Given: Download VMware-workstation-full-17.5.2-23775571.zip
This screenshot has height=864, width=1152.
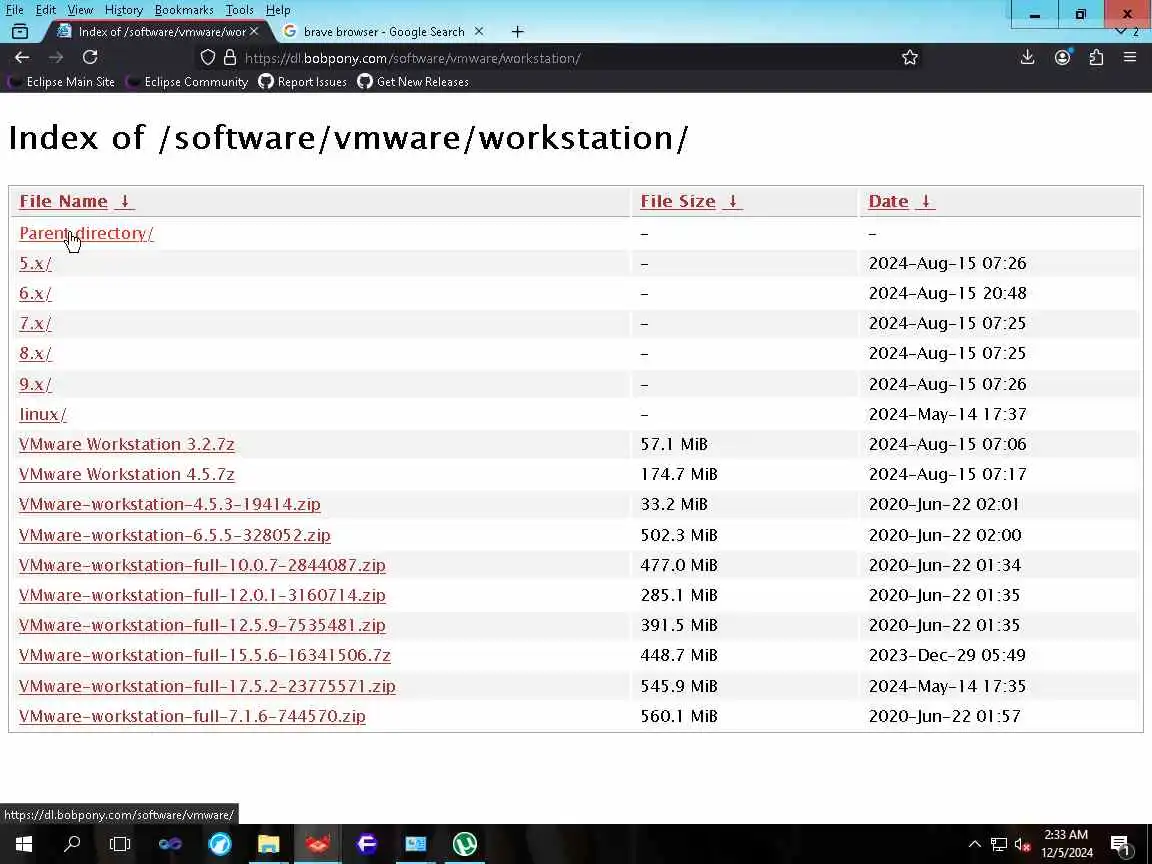Looking at the screenshot, I should pos(207,686).
